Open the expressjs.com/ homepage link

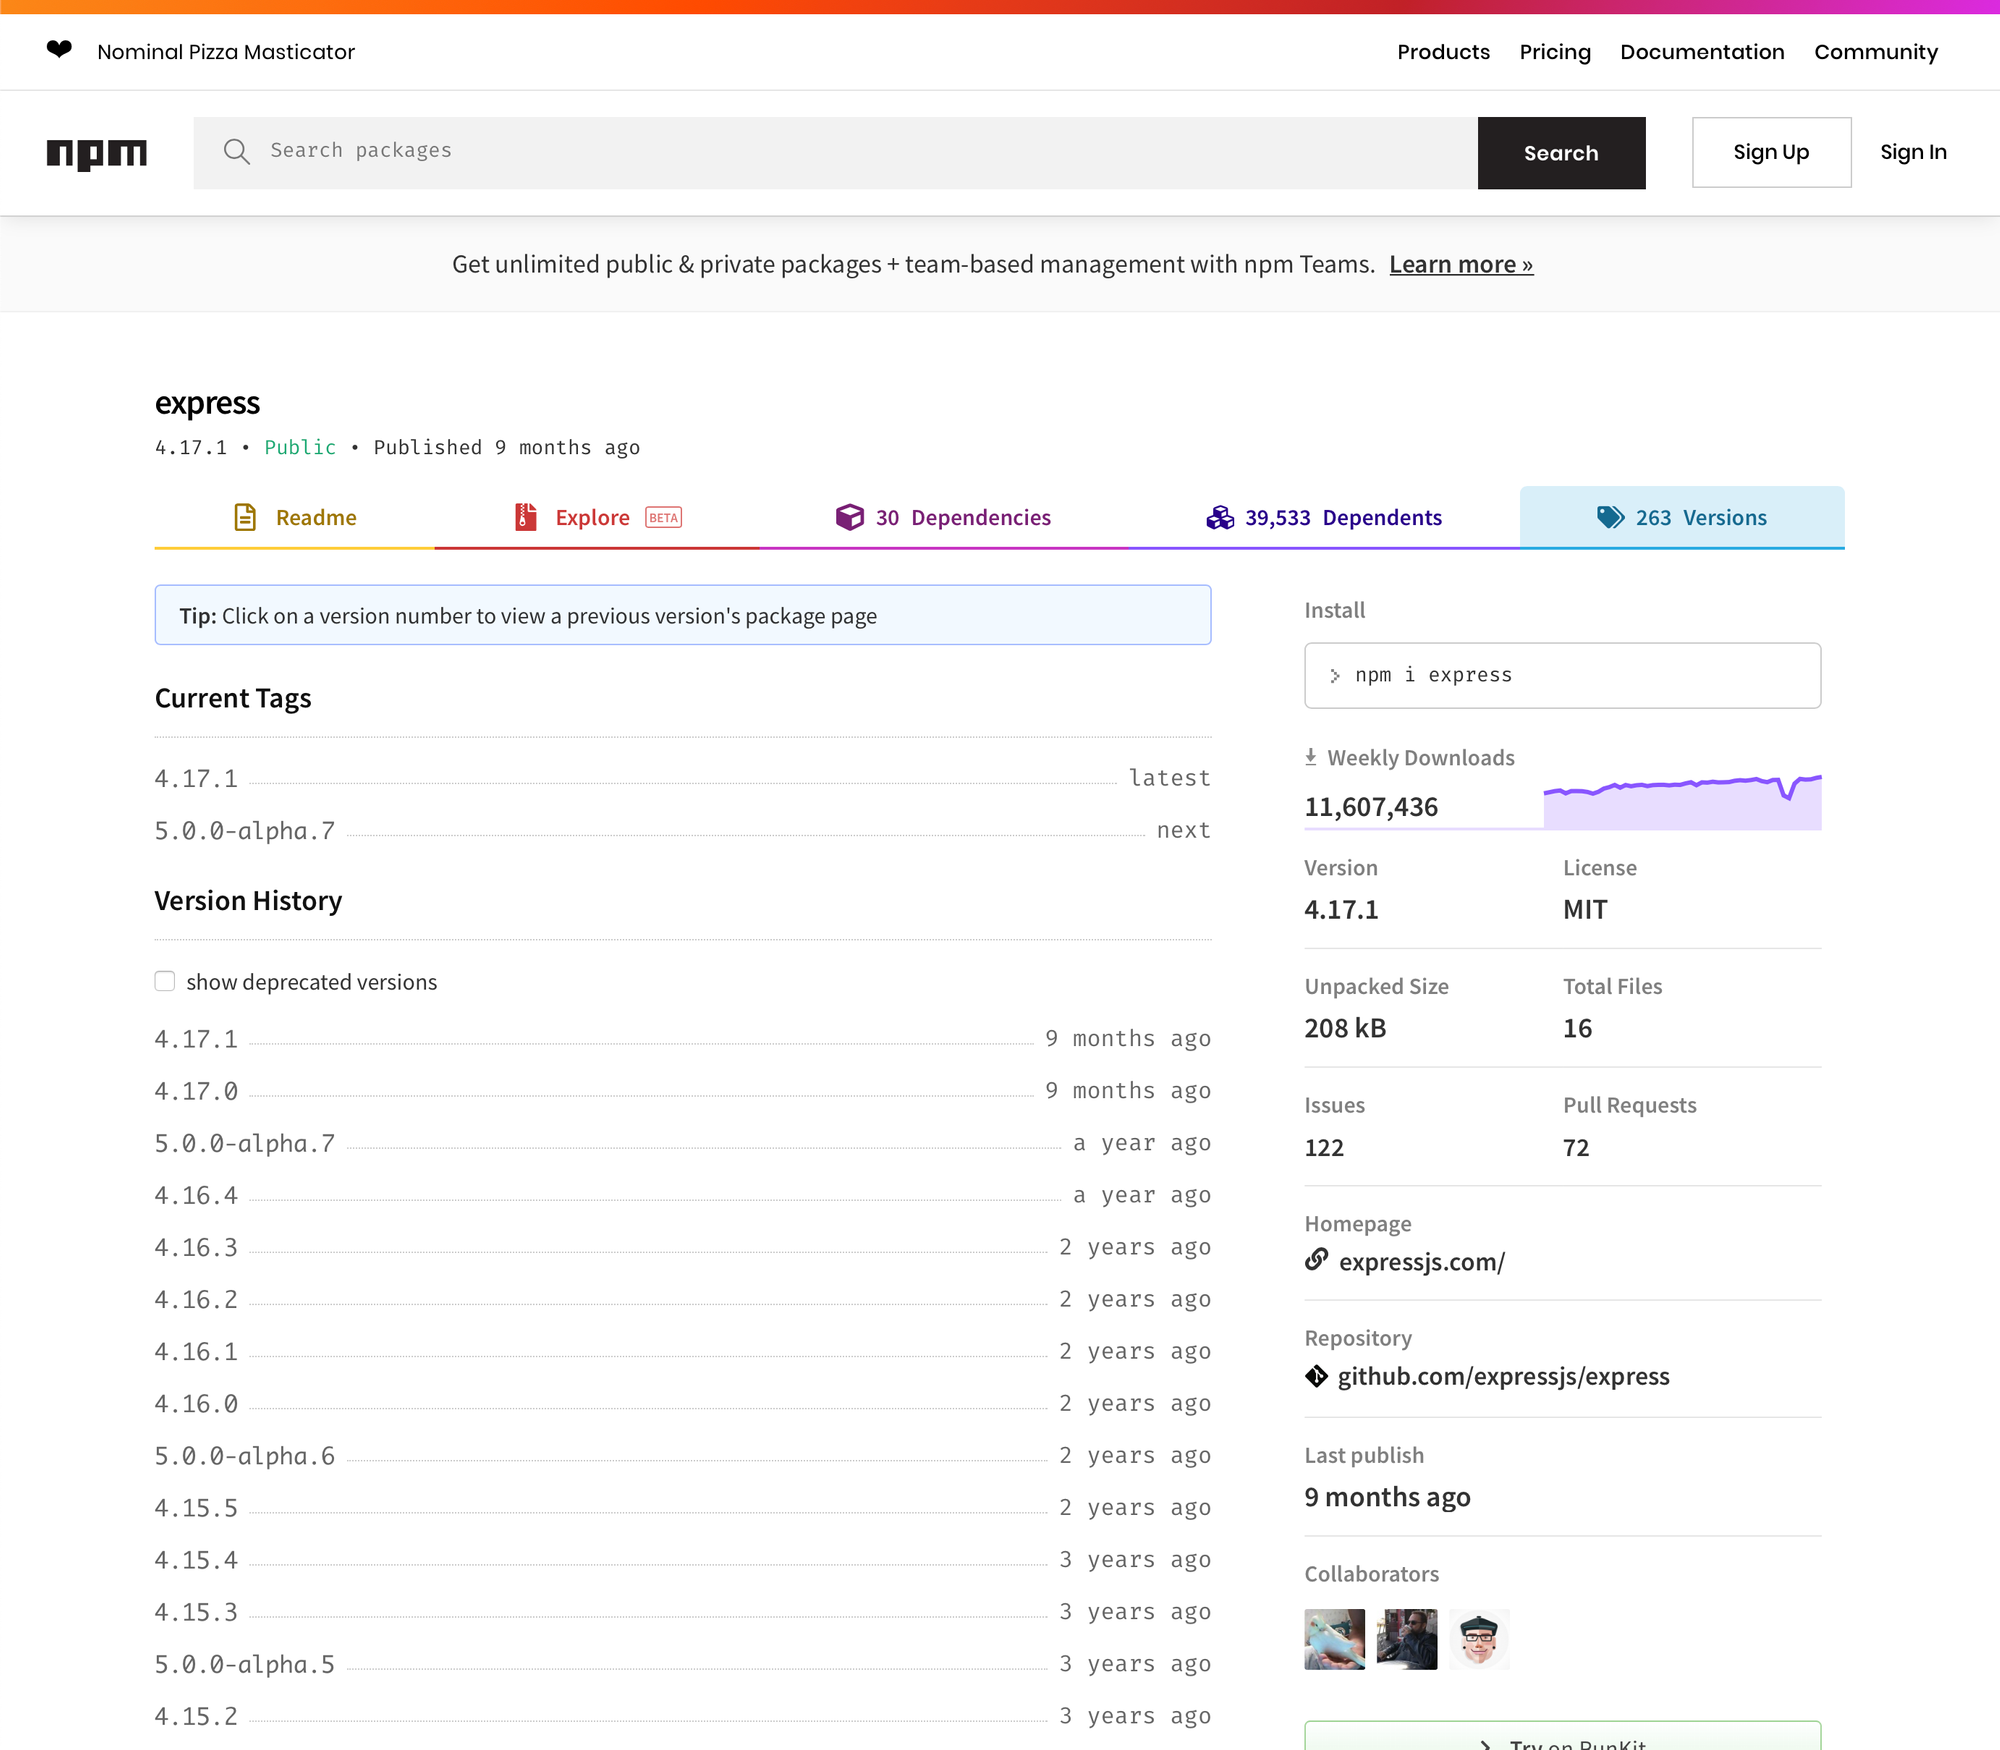pyautogui.click(x=1421, y=1262)
